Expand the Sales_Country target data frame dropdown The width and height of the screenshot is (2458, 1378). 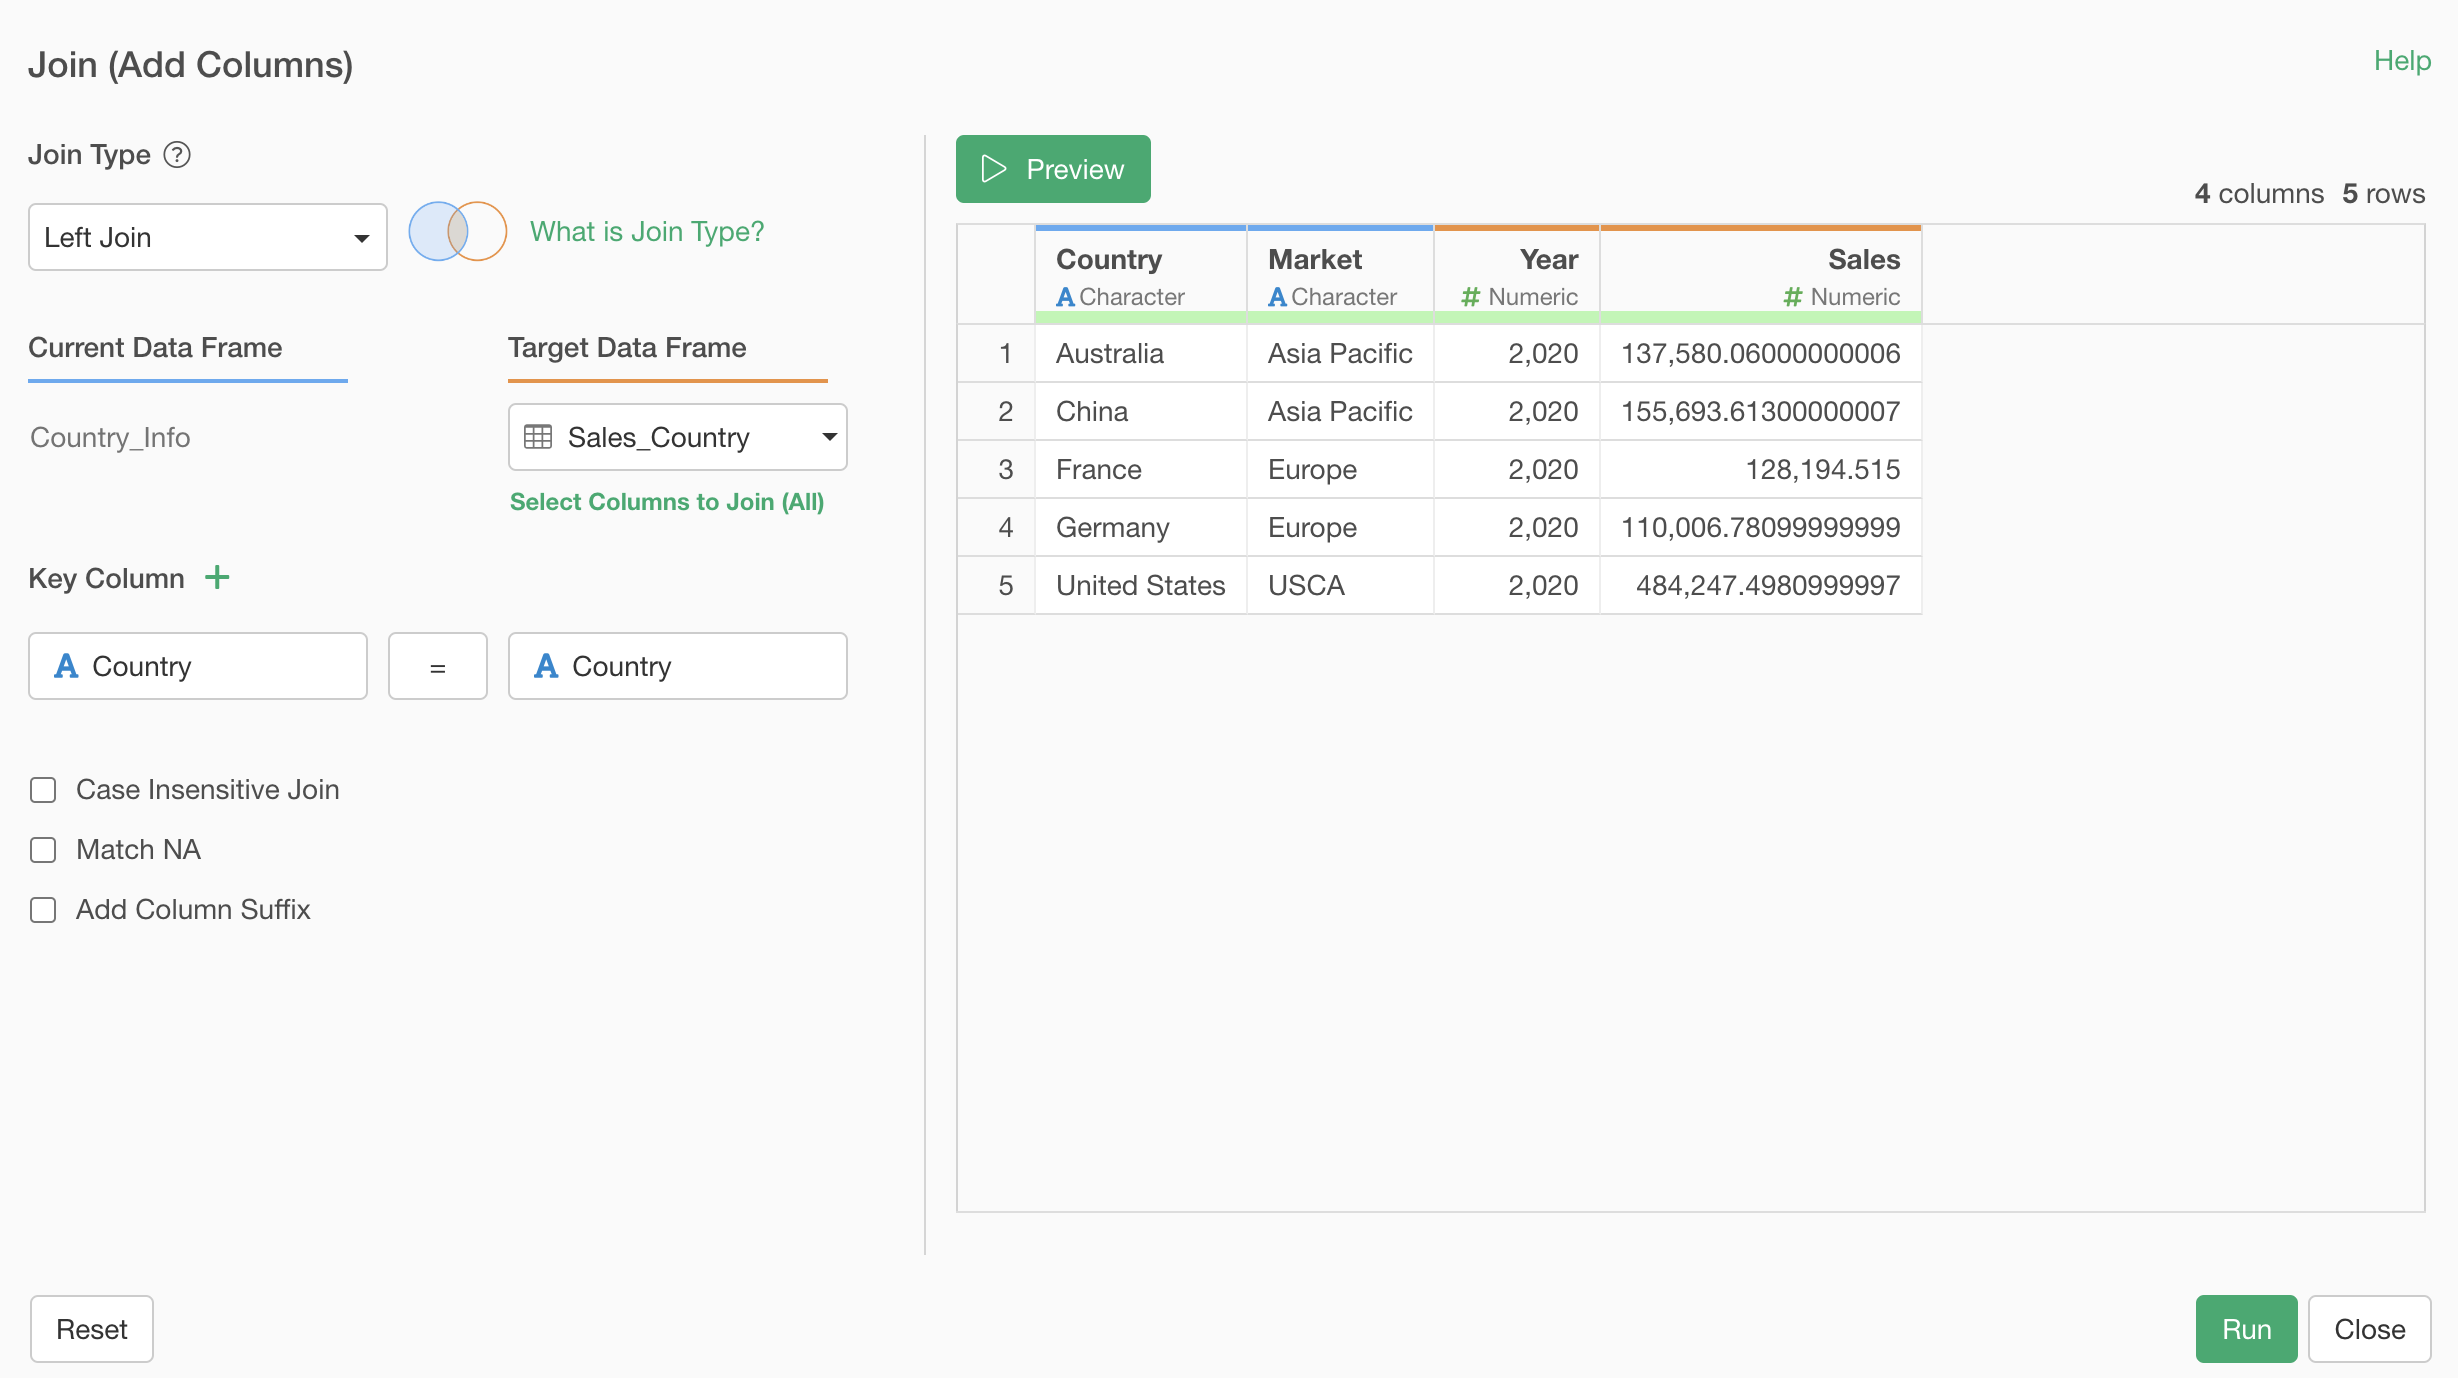677,437
